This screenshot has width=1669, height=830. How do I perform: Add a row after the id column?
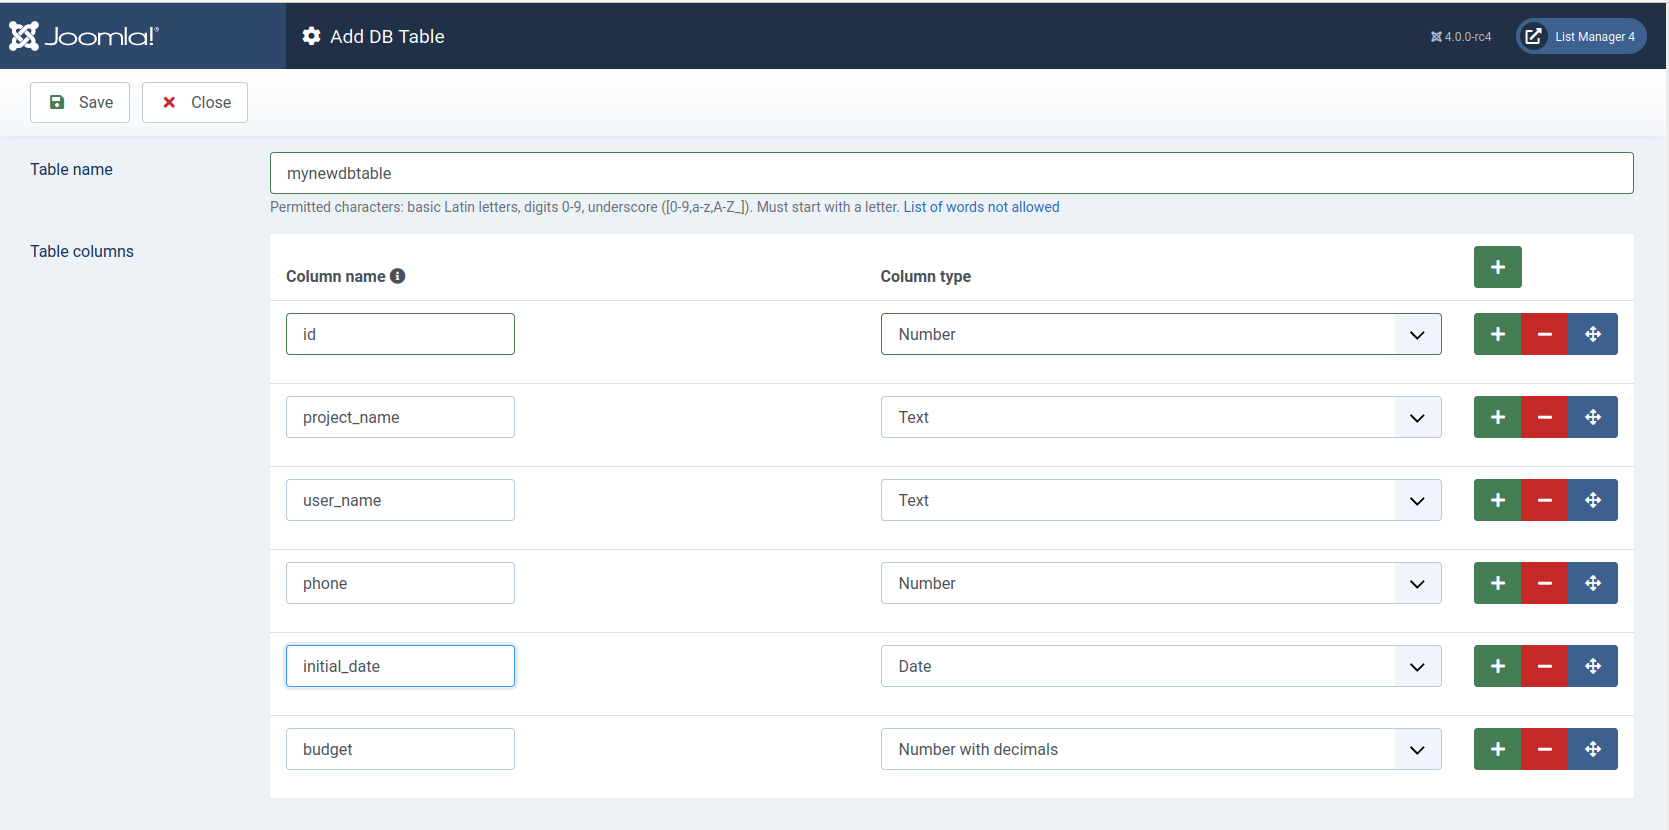(x=1497, y=334)
